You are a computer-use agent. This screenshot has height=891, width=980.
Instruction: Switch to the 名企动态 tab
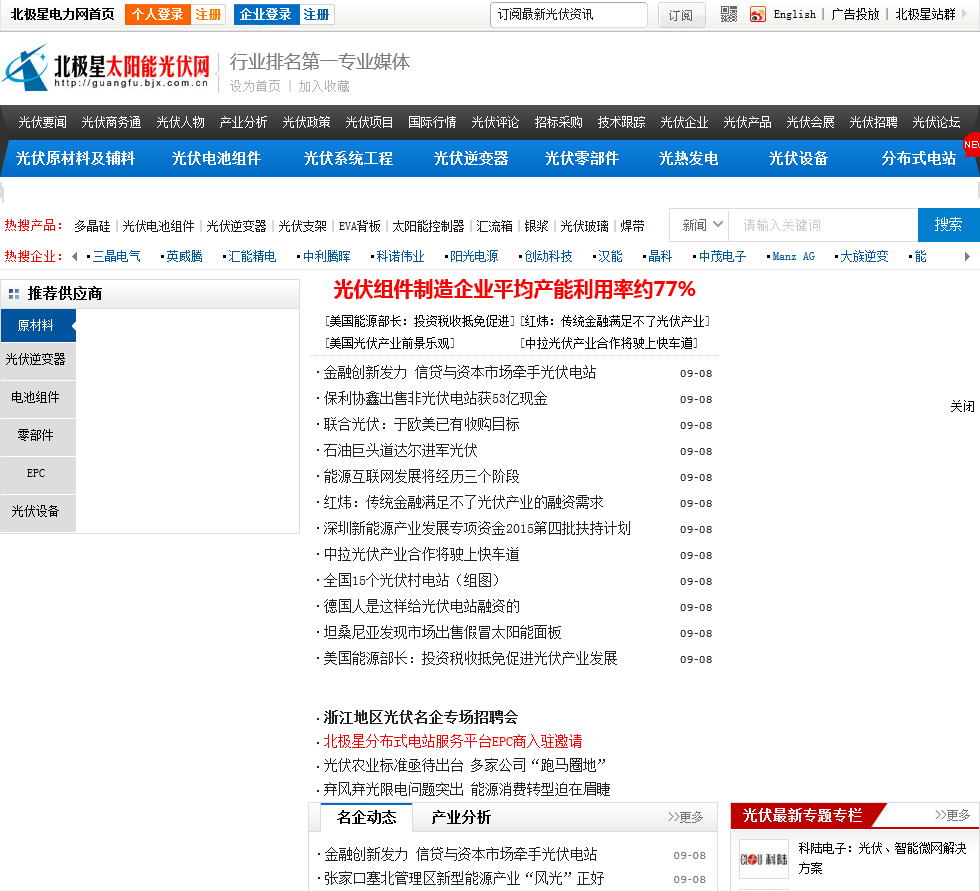pos(367,817)
